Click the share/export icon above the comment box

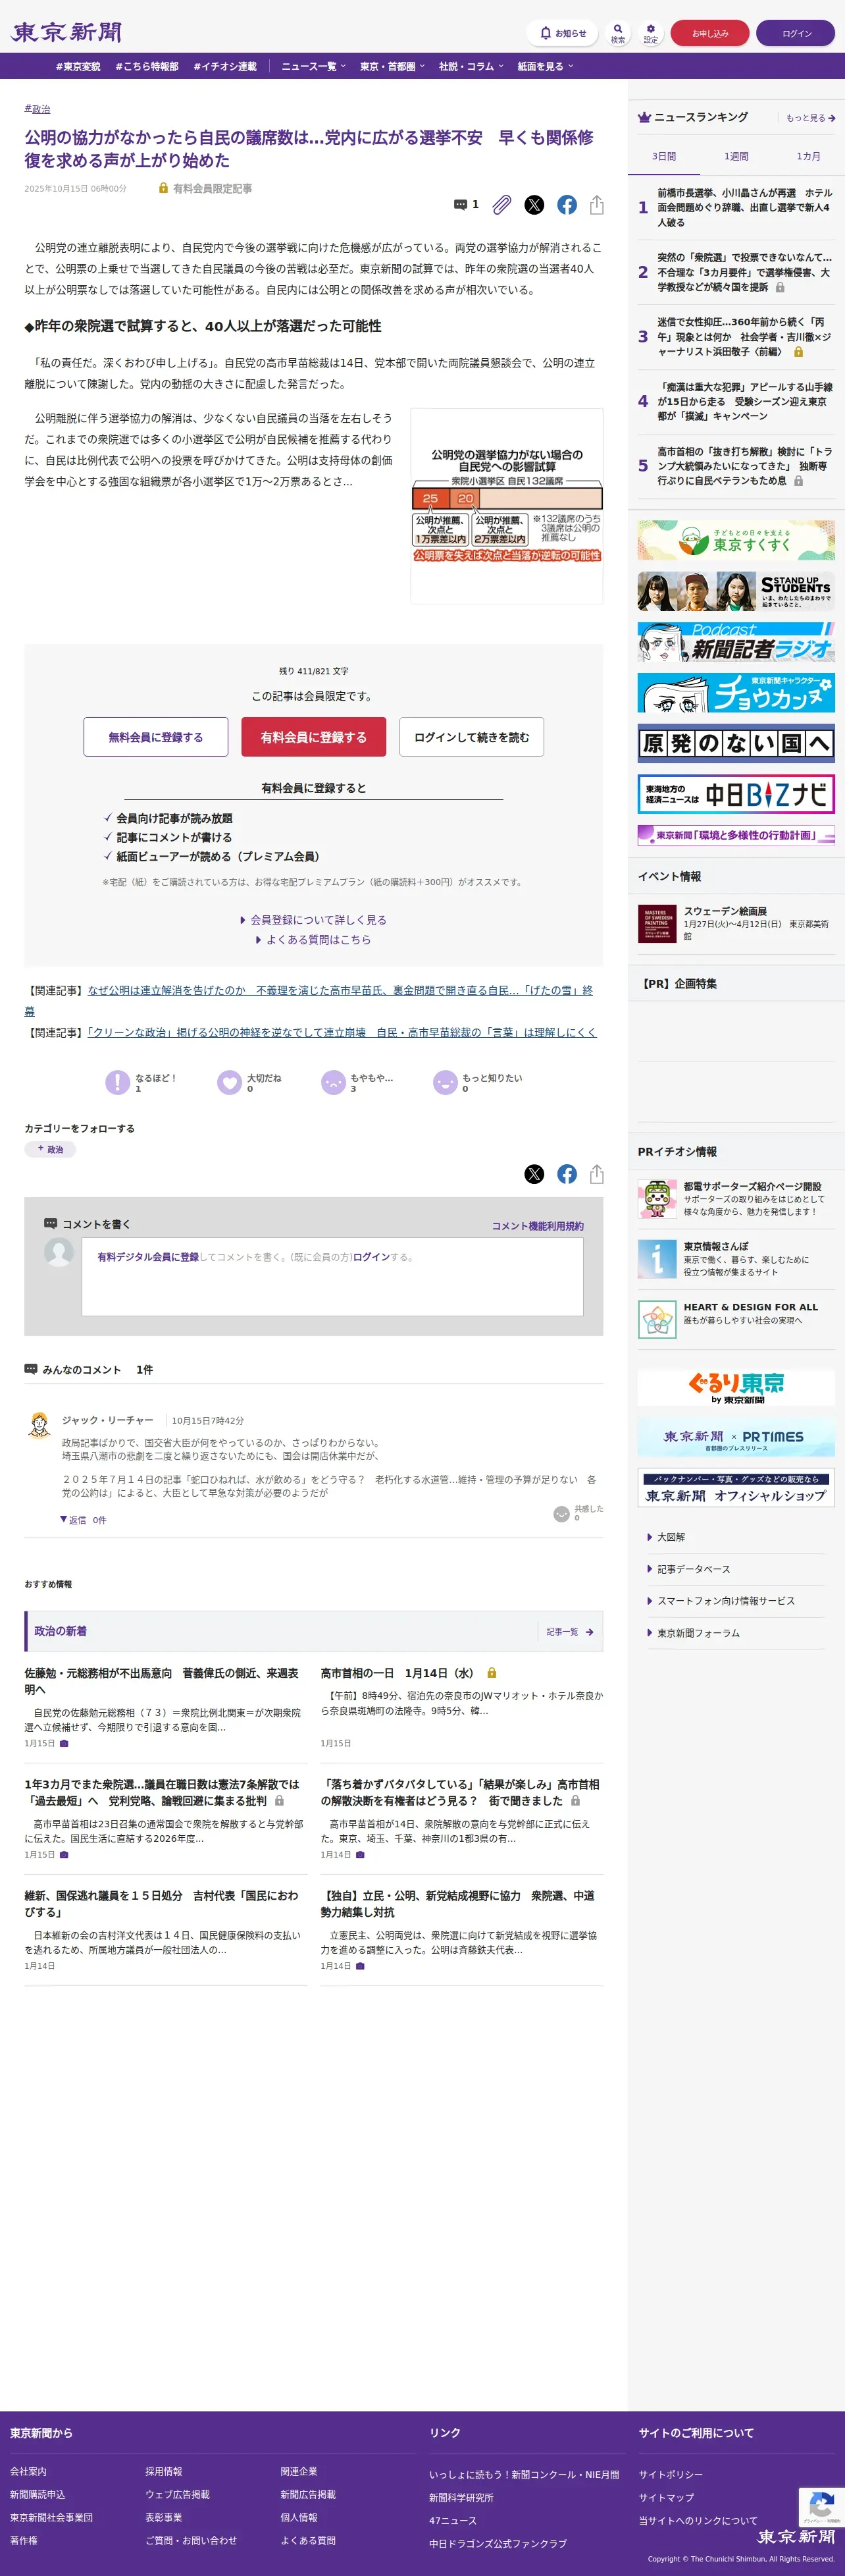coord(597,1174)
